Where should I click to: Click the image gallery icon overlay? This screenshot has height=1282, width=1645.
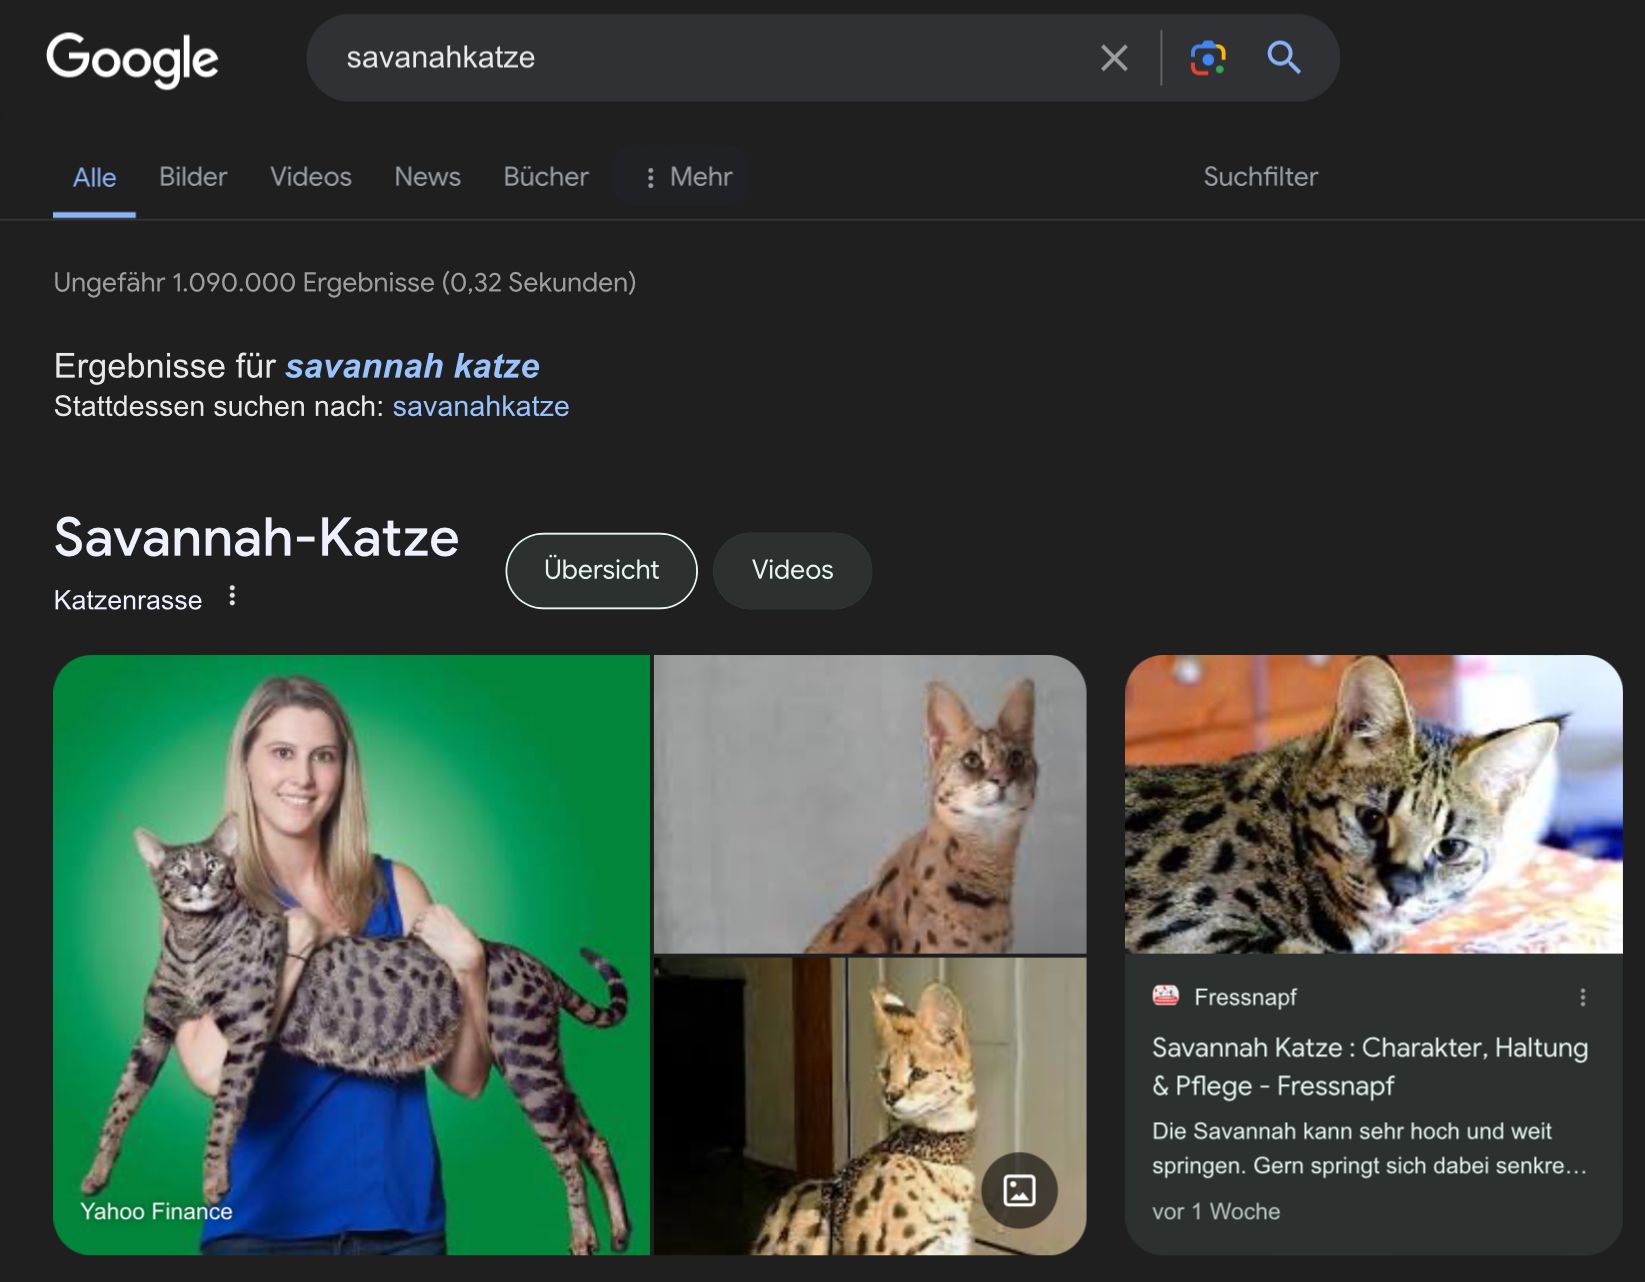click(x=1019, y=1190)
